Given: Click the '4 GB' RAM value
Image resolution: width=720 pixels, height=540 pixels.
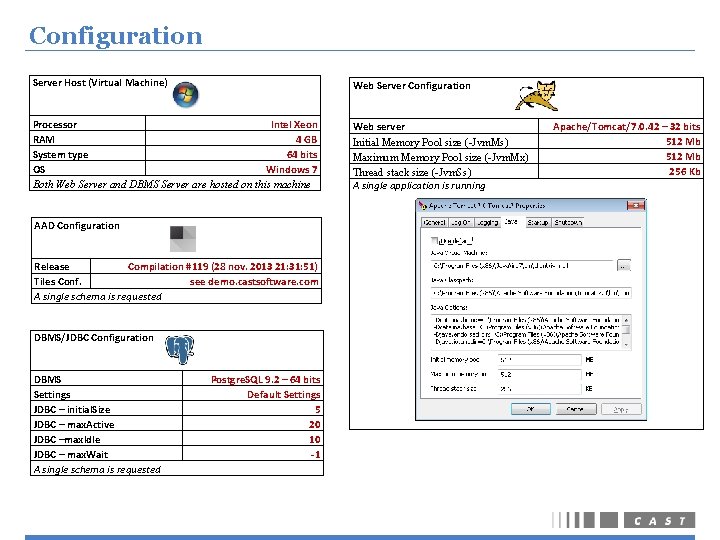Looking at the screenshot, I should tap(306, 139).
